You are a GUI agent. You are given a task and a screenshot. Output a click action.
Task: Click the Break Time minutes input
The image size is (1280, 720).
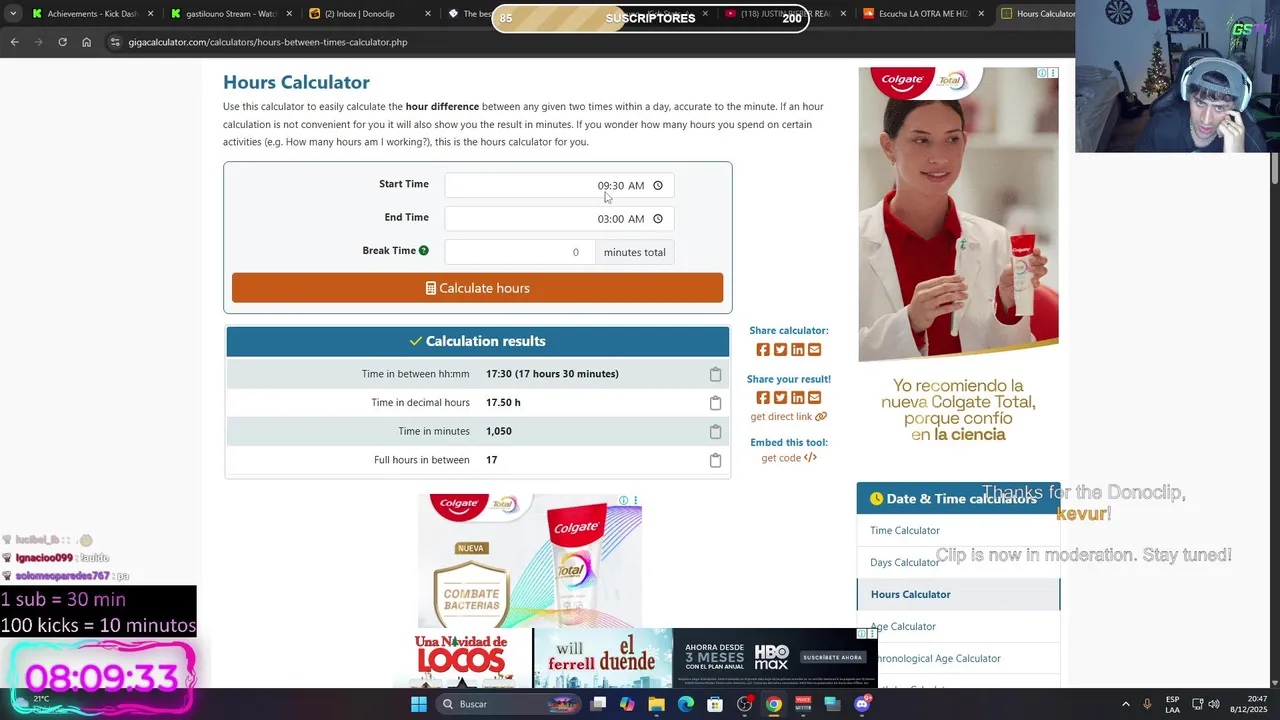point(520,252)
